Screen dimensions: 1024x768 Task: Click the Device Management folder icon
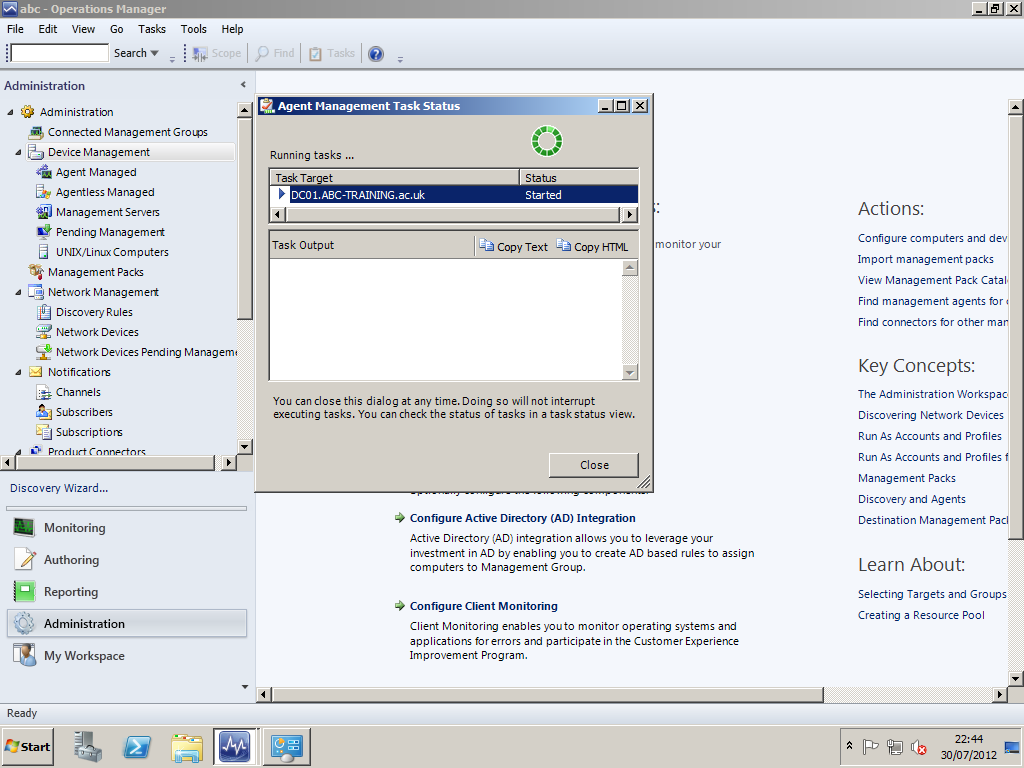coord(36,152)
